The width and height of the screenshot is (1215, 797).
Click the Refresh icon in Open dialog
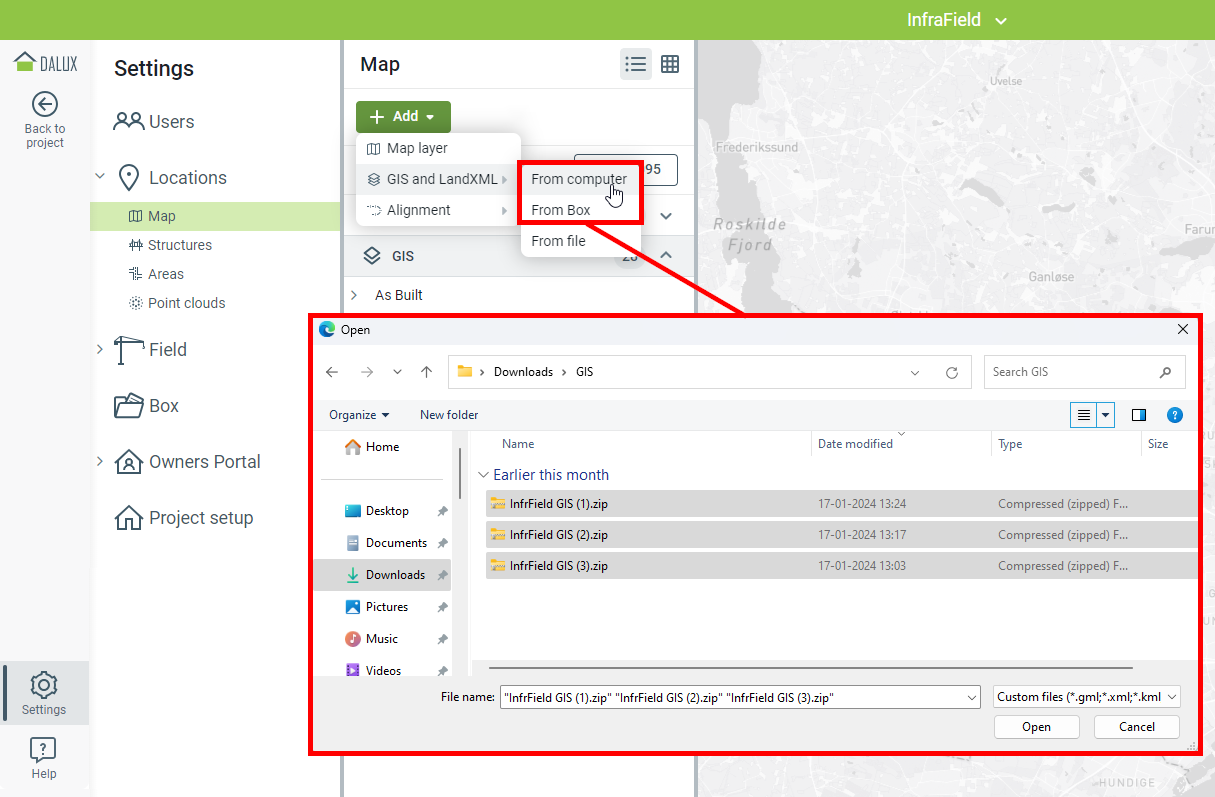coord(952,372)
